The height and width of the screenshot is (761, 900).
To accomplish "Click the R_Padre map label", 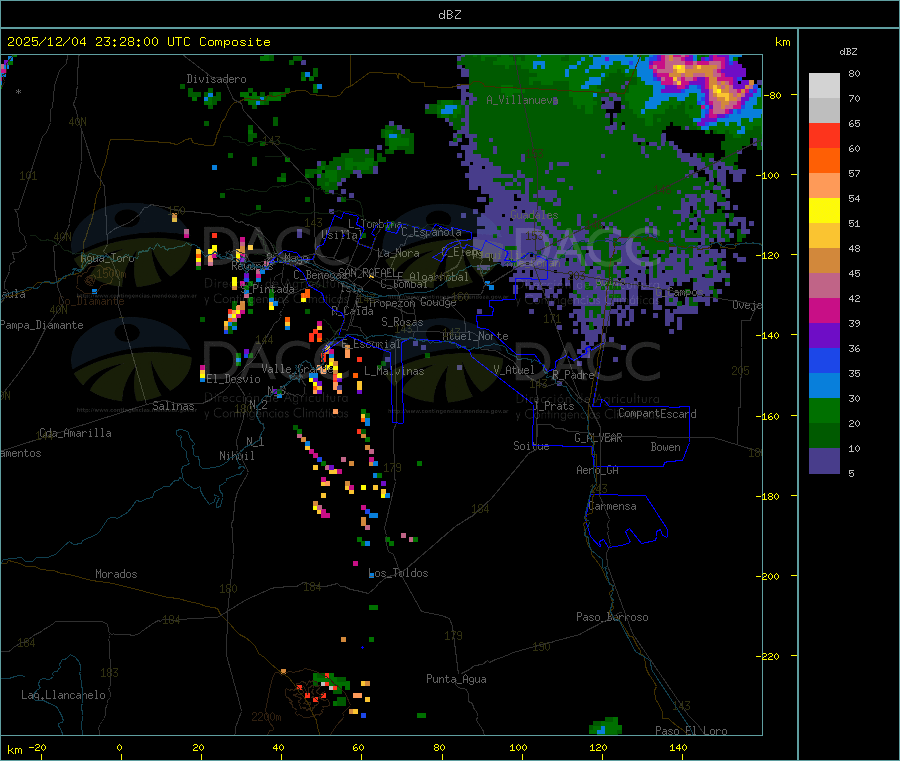I will point(573,375).
